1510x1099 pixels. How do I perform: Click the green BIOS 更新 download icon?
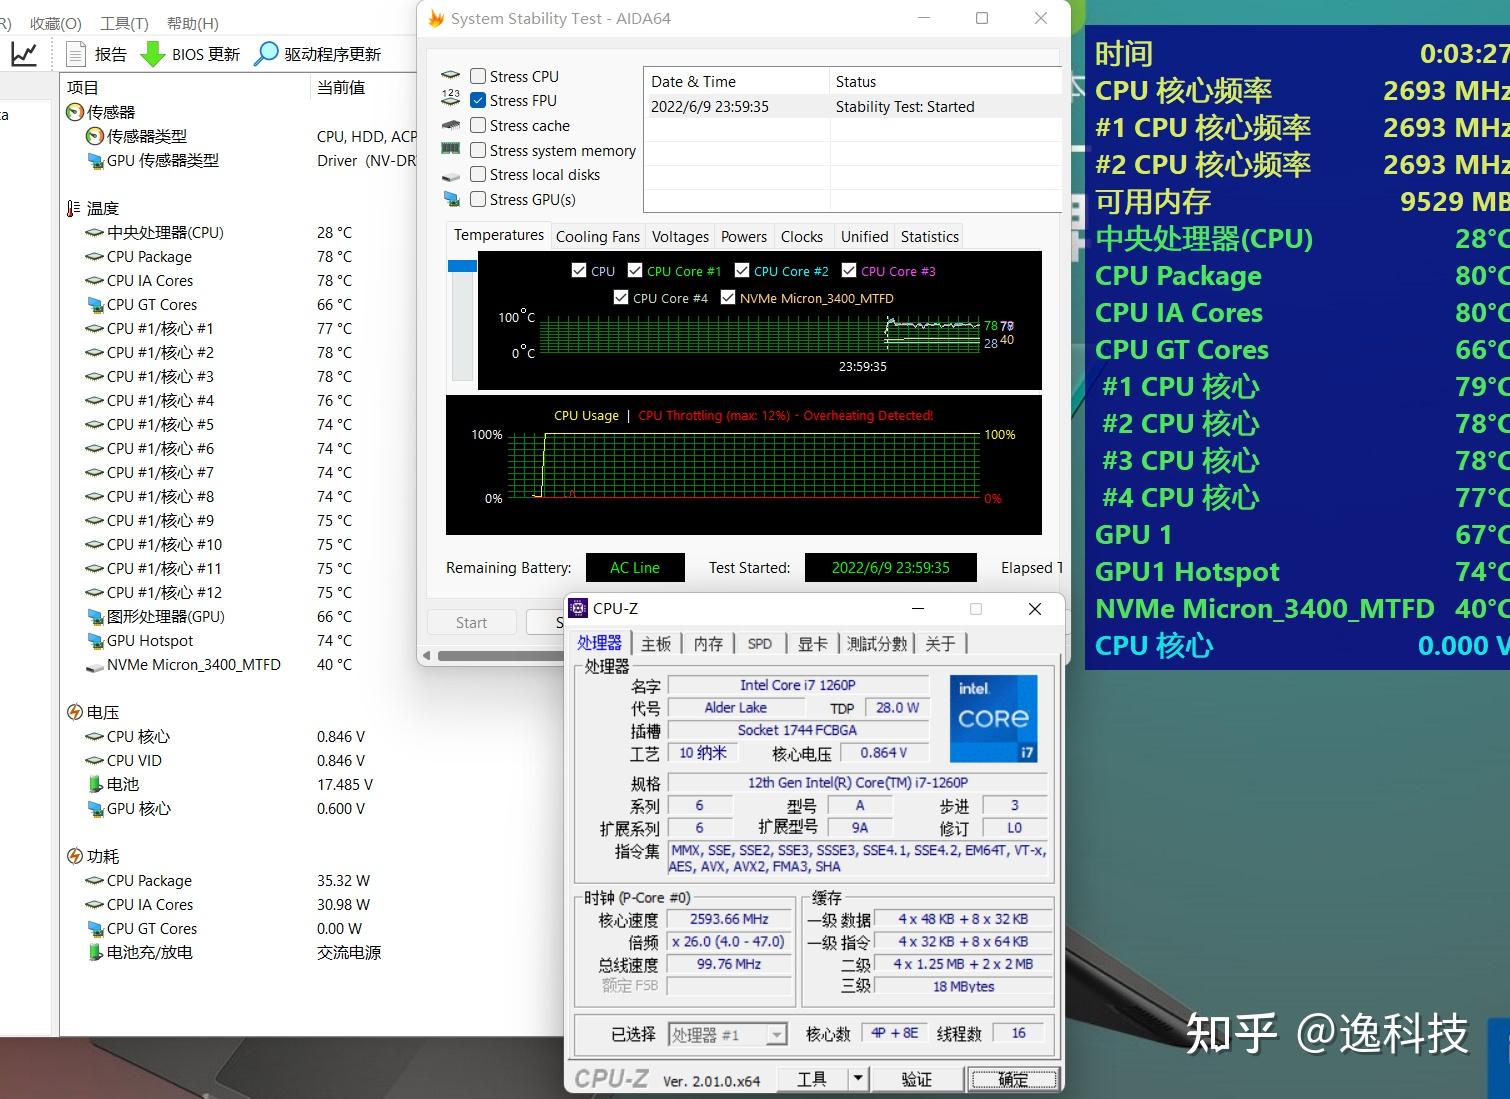[152, 53]
